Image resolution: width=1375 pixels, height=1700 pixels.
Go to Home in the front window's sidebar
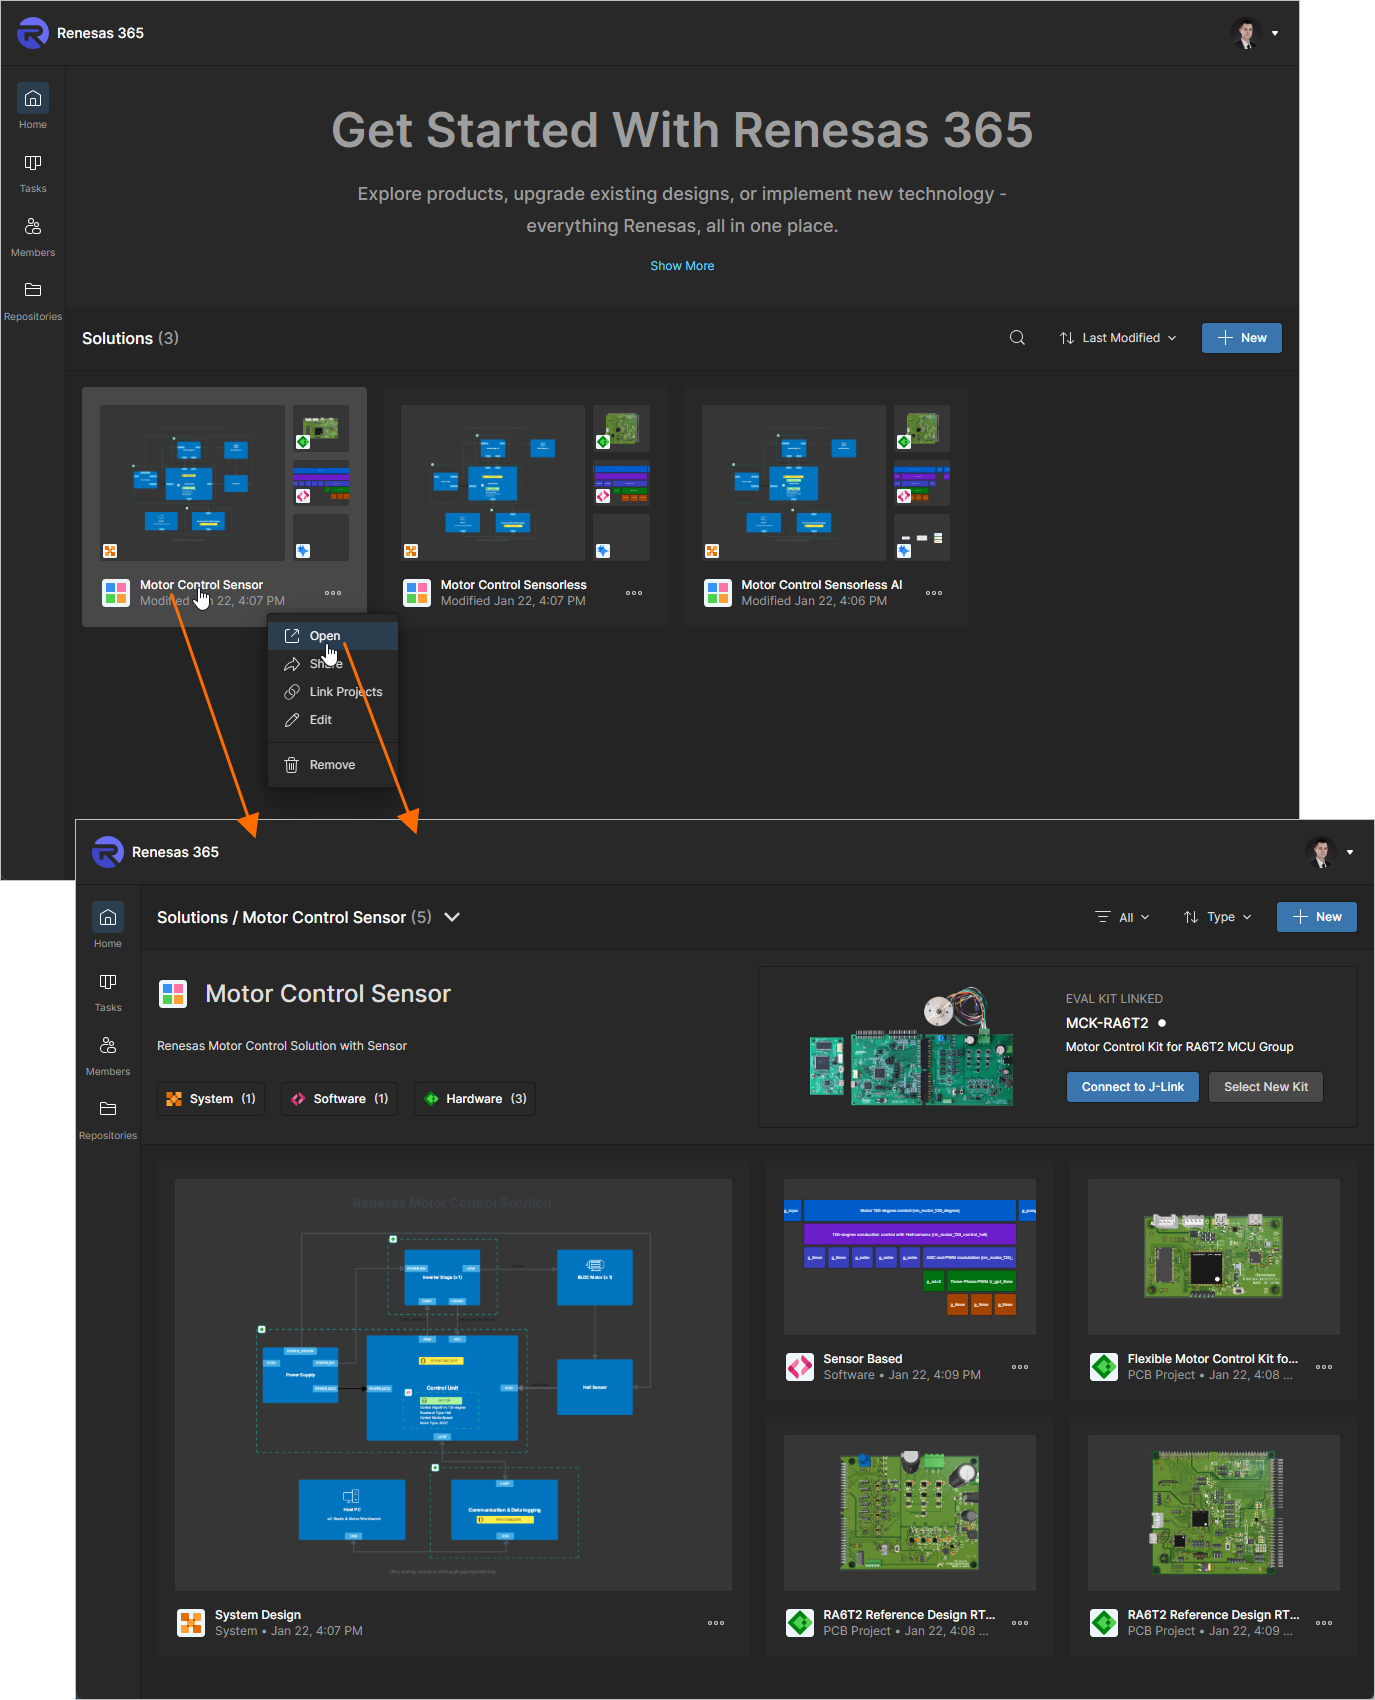tap(108, 926)
